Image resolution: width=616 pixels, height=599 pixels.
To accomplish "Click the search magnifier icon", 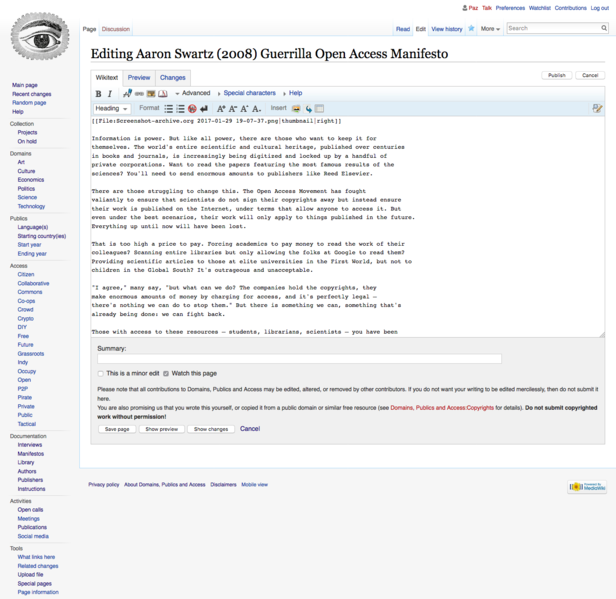I will click(x=604, y=28).
